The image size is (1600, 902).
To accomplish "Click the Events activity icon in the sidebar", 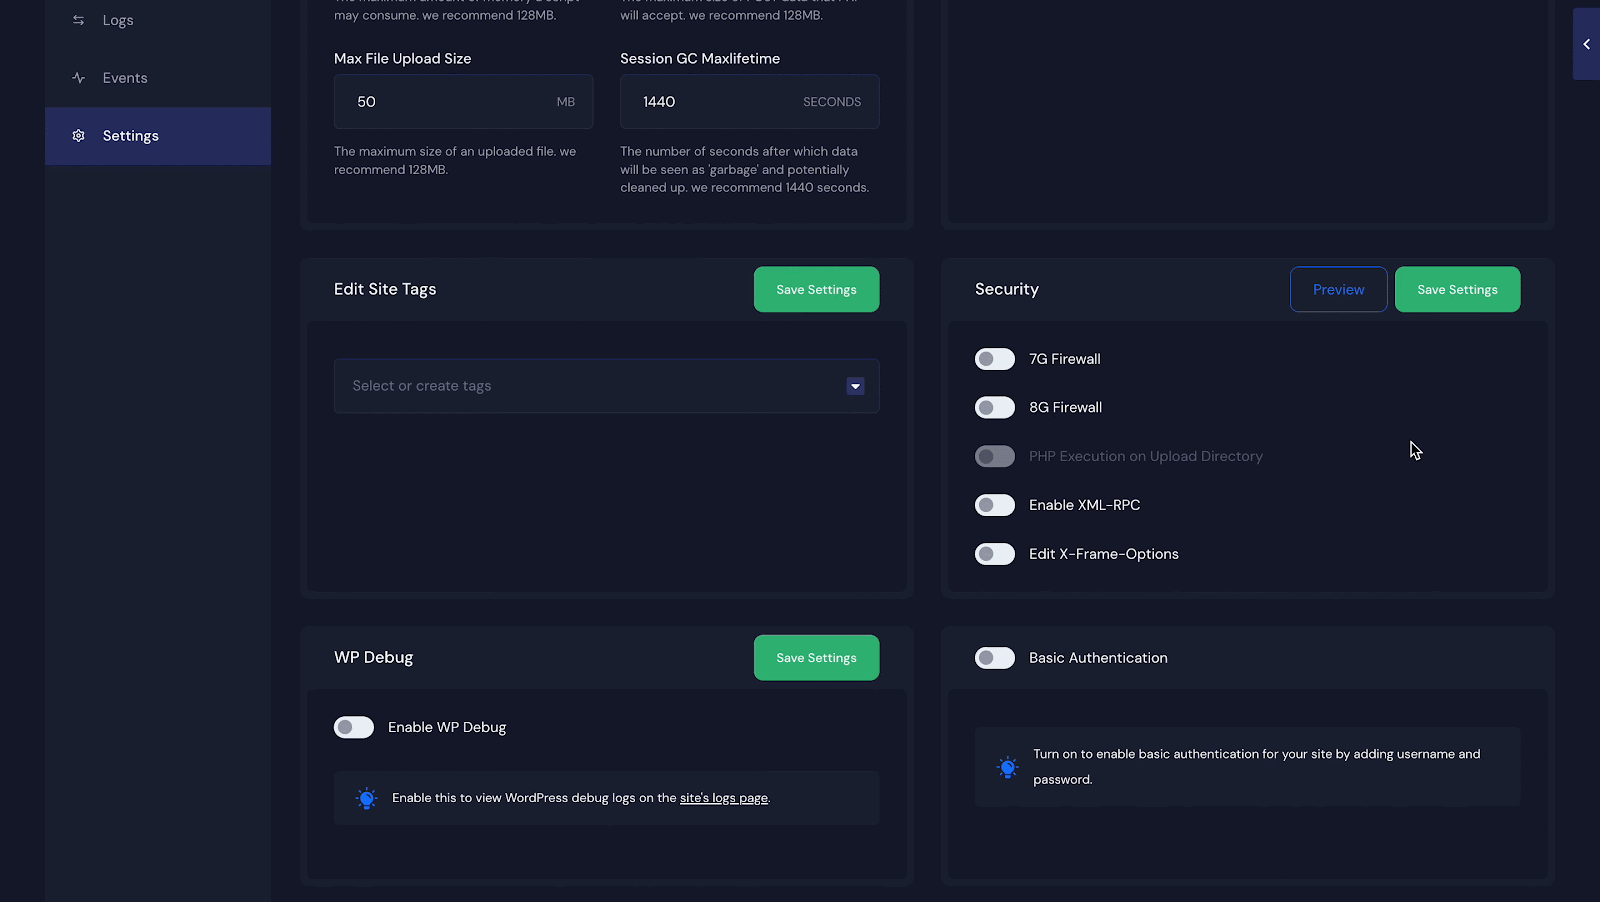I will click(x=78, y=77).
